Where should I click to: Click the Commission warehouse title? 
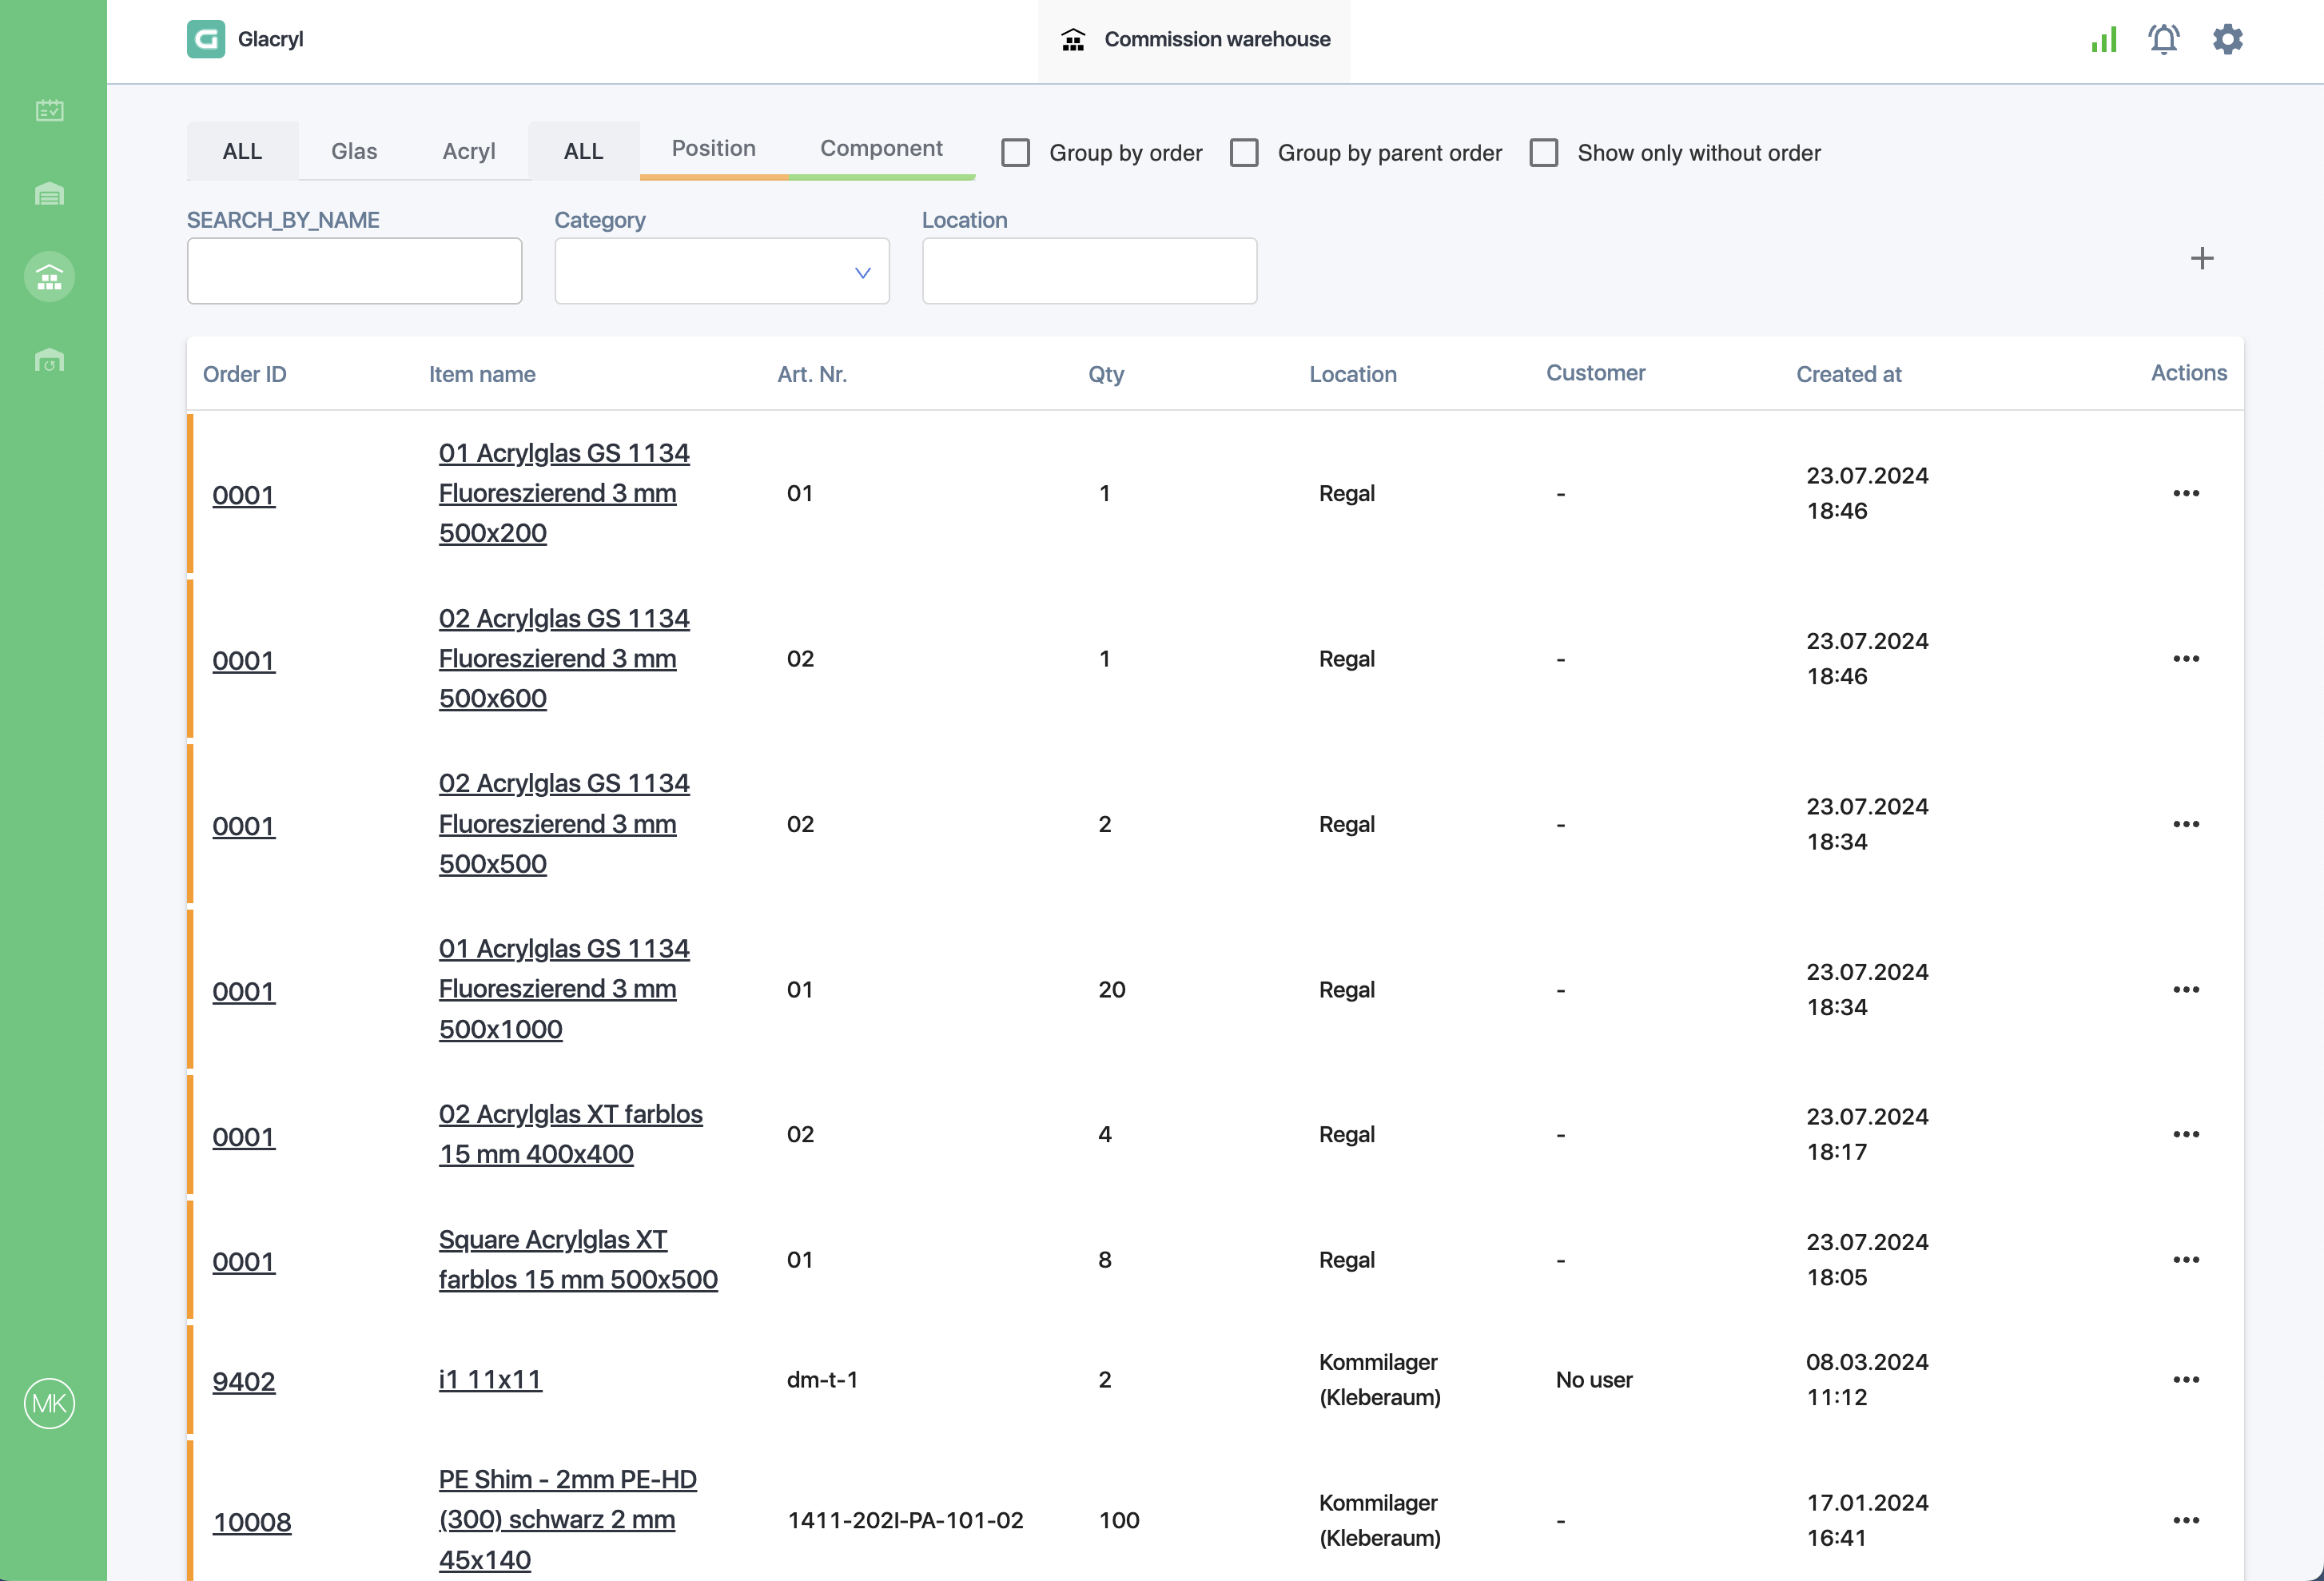point(1218,39)
